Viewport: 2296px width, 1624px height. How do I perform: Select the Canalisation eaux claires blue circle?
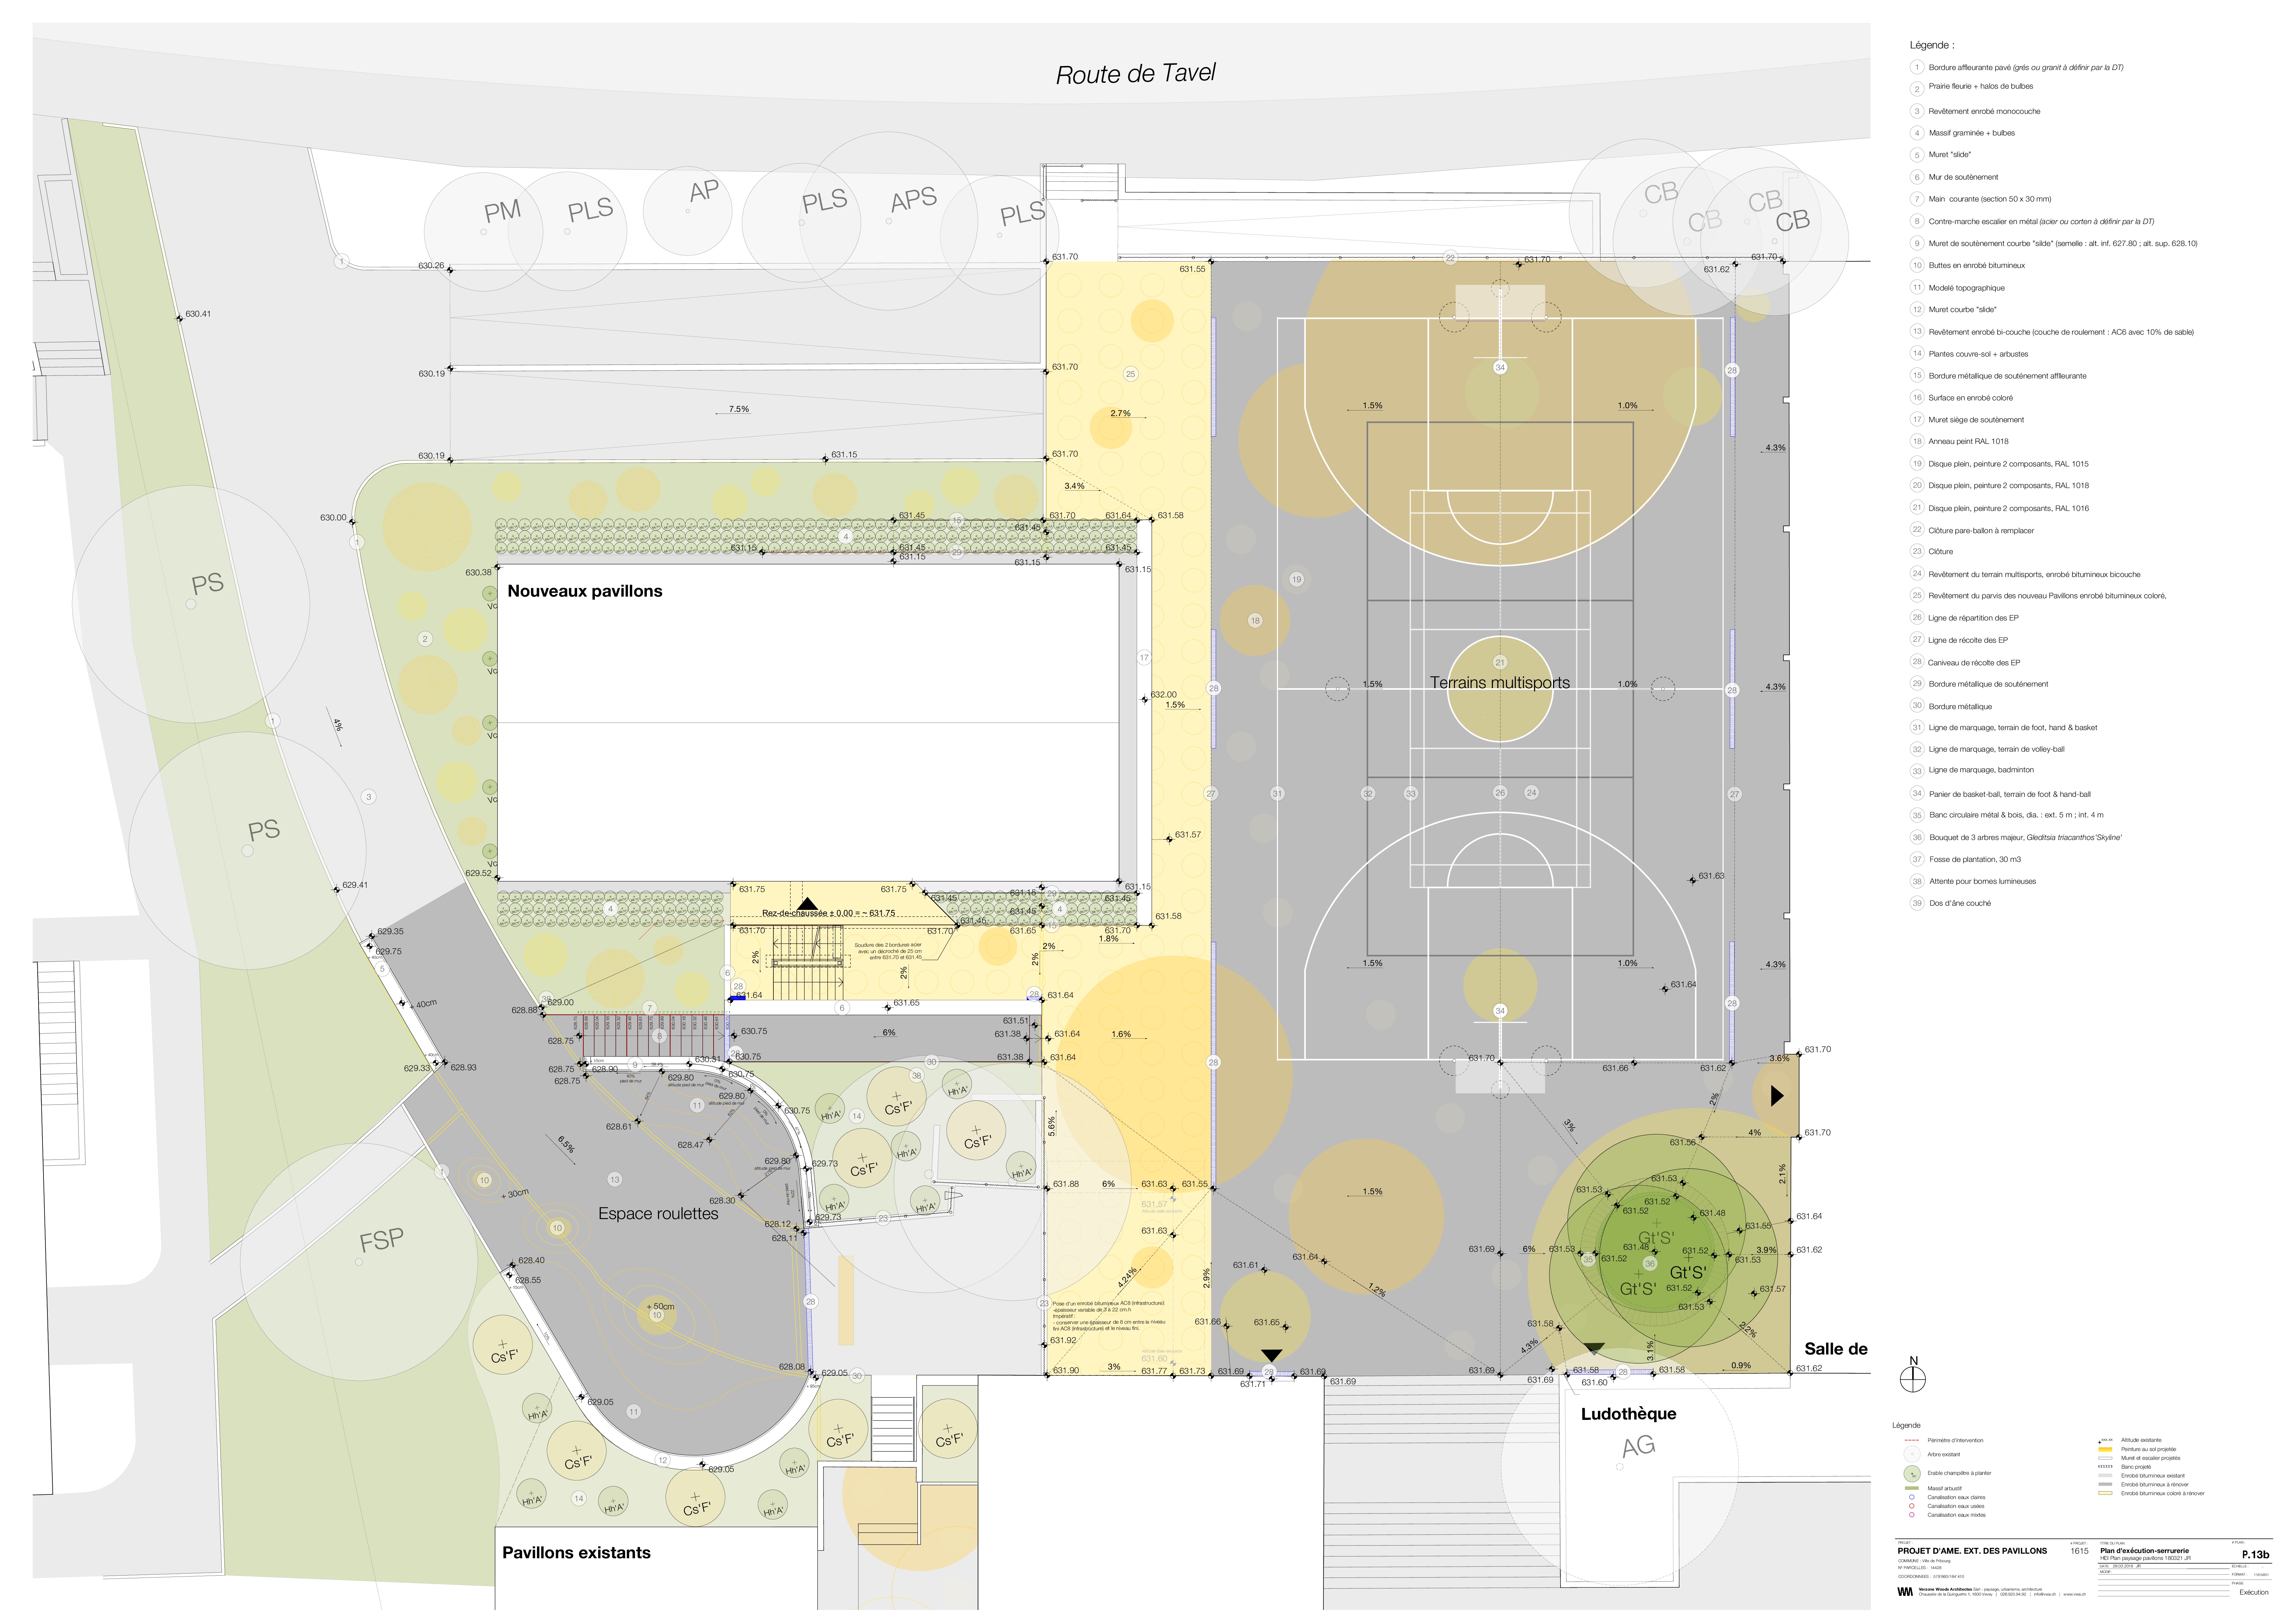pyautogui.click(x=1912, y=1497)
